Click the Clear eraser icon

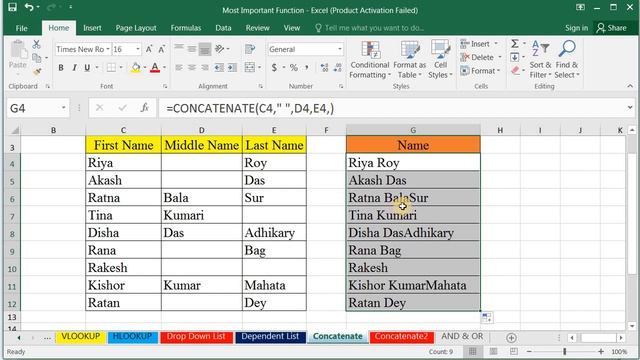coord(516,71)
